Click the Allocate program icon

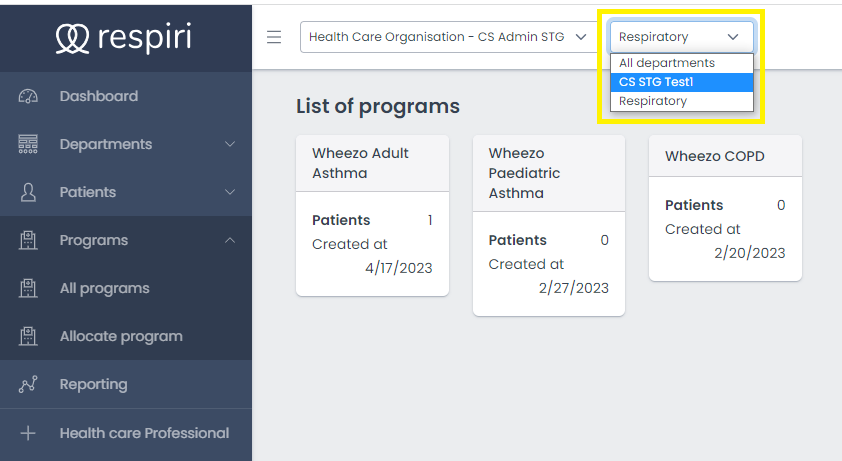pos(28,336)
